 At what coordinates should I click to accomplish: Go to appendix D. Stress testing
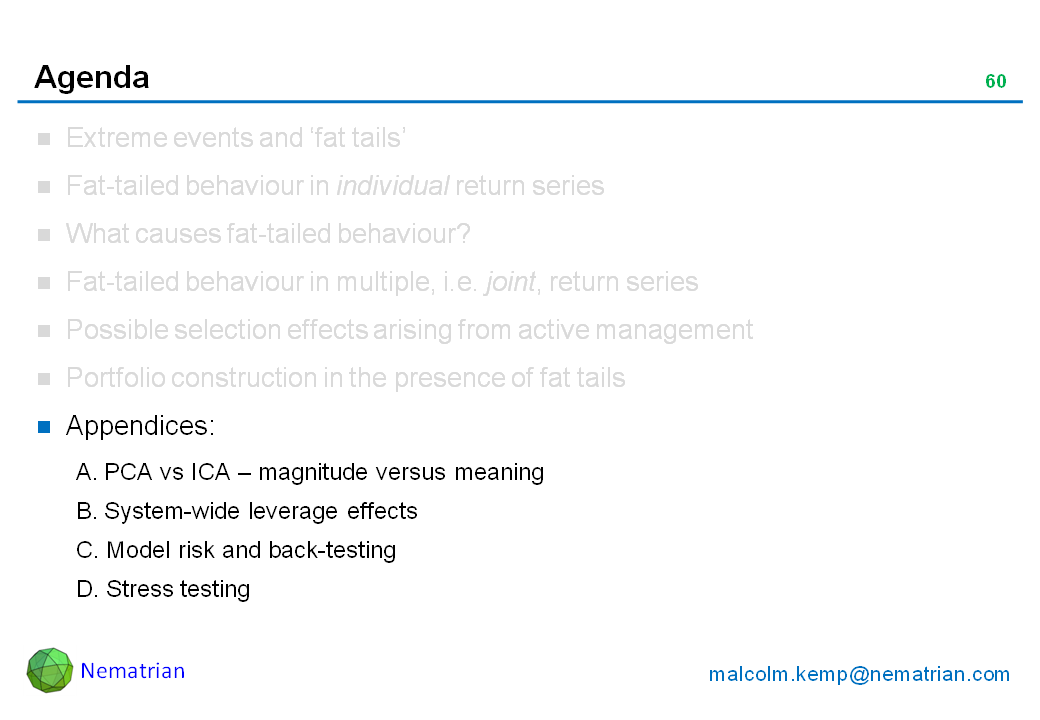click(x=163, y=589)
